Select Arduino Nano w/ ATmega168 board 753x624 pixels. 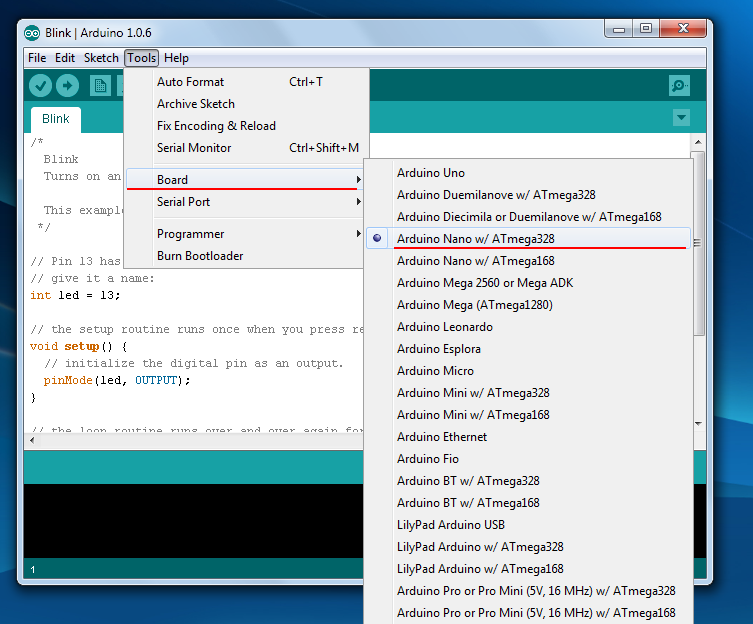click(x=528, y=261)
